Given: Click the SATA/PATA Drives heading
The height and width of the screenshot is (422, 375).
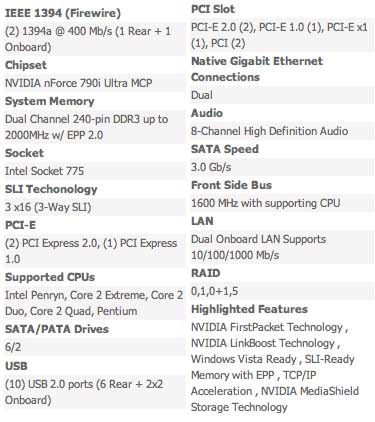Looking at the screenshot, I should [57, 329].
